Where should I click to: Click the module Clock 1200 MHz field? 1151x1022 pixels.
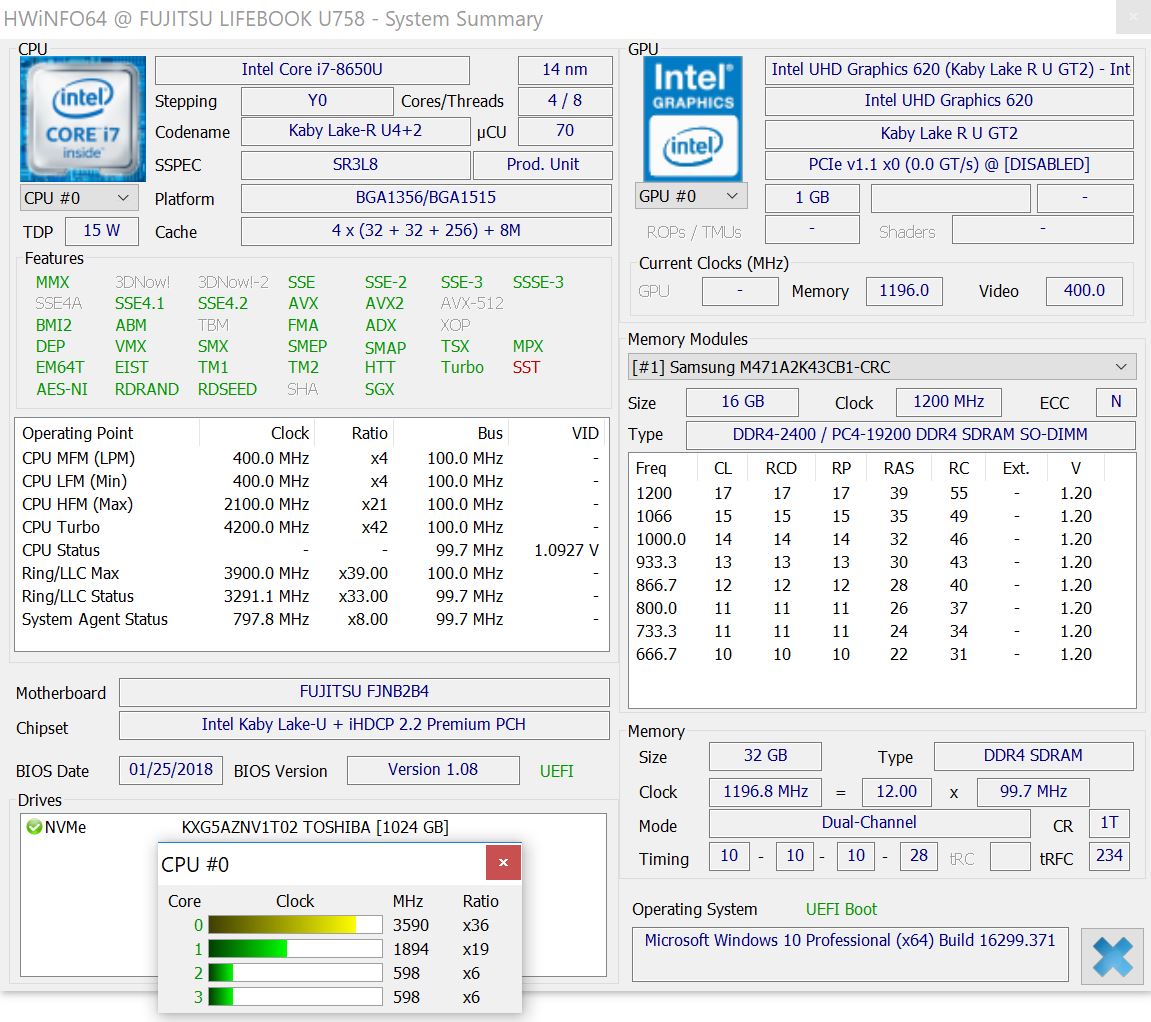tap(948, 402)
